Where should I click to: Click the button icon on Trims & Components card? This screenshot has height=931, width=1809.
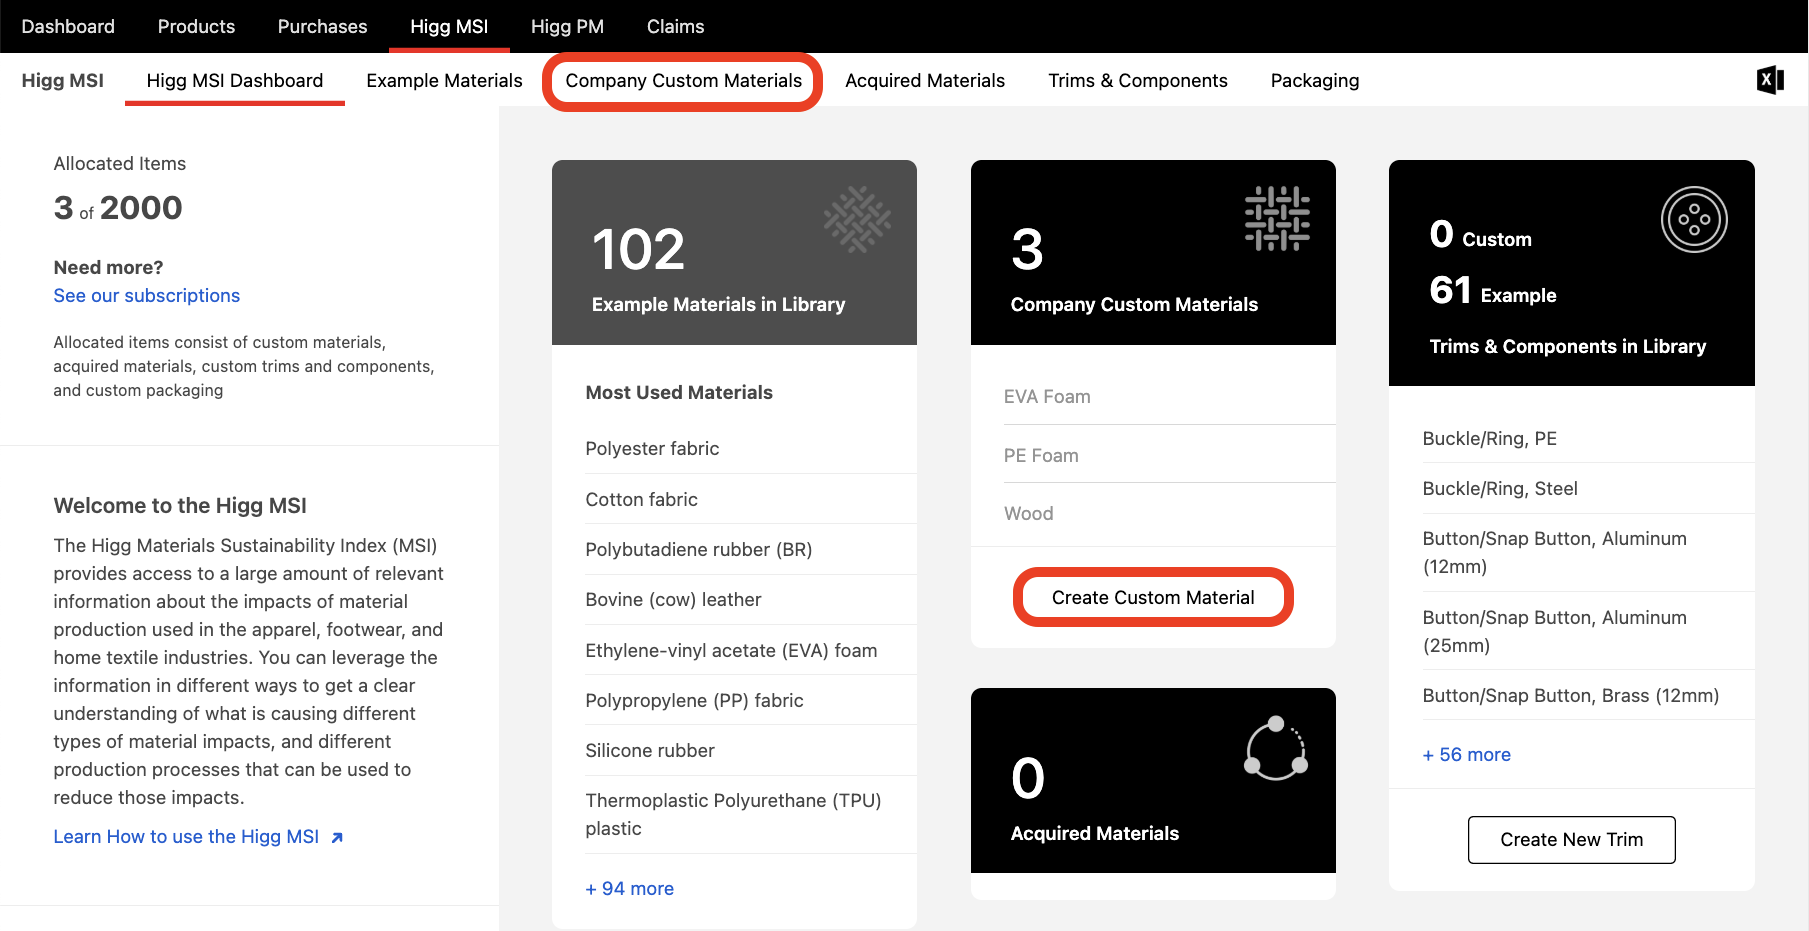click(1694, 220)
